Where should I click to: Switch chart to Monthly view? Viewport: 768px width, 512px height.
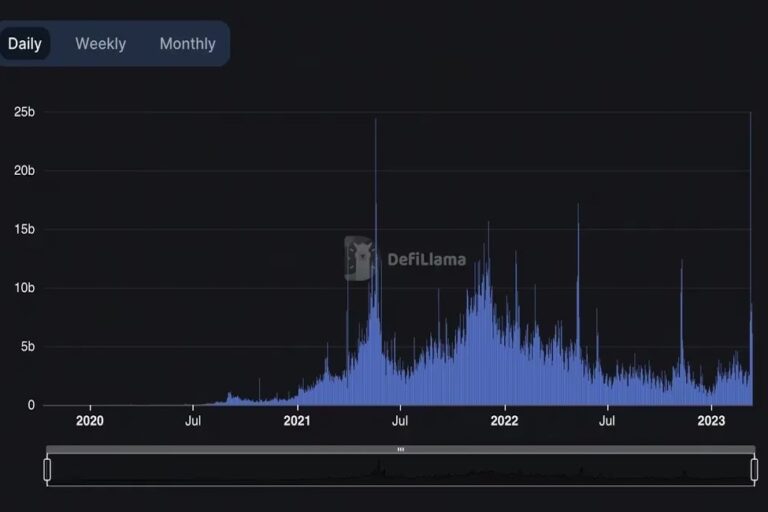[x=188, y=44]
